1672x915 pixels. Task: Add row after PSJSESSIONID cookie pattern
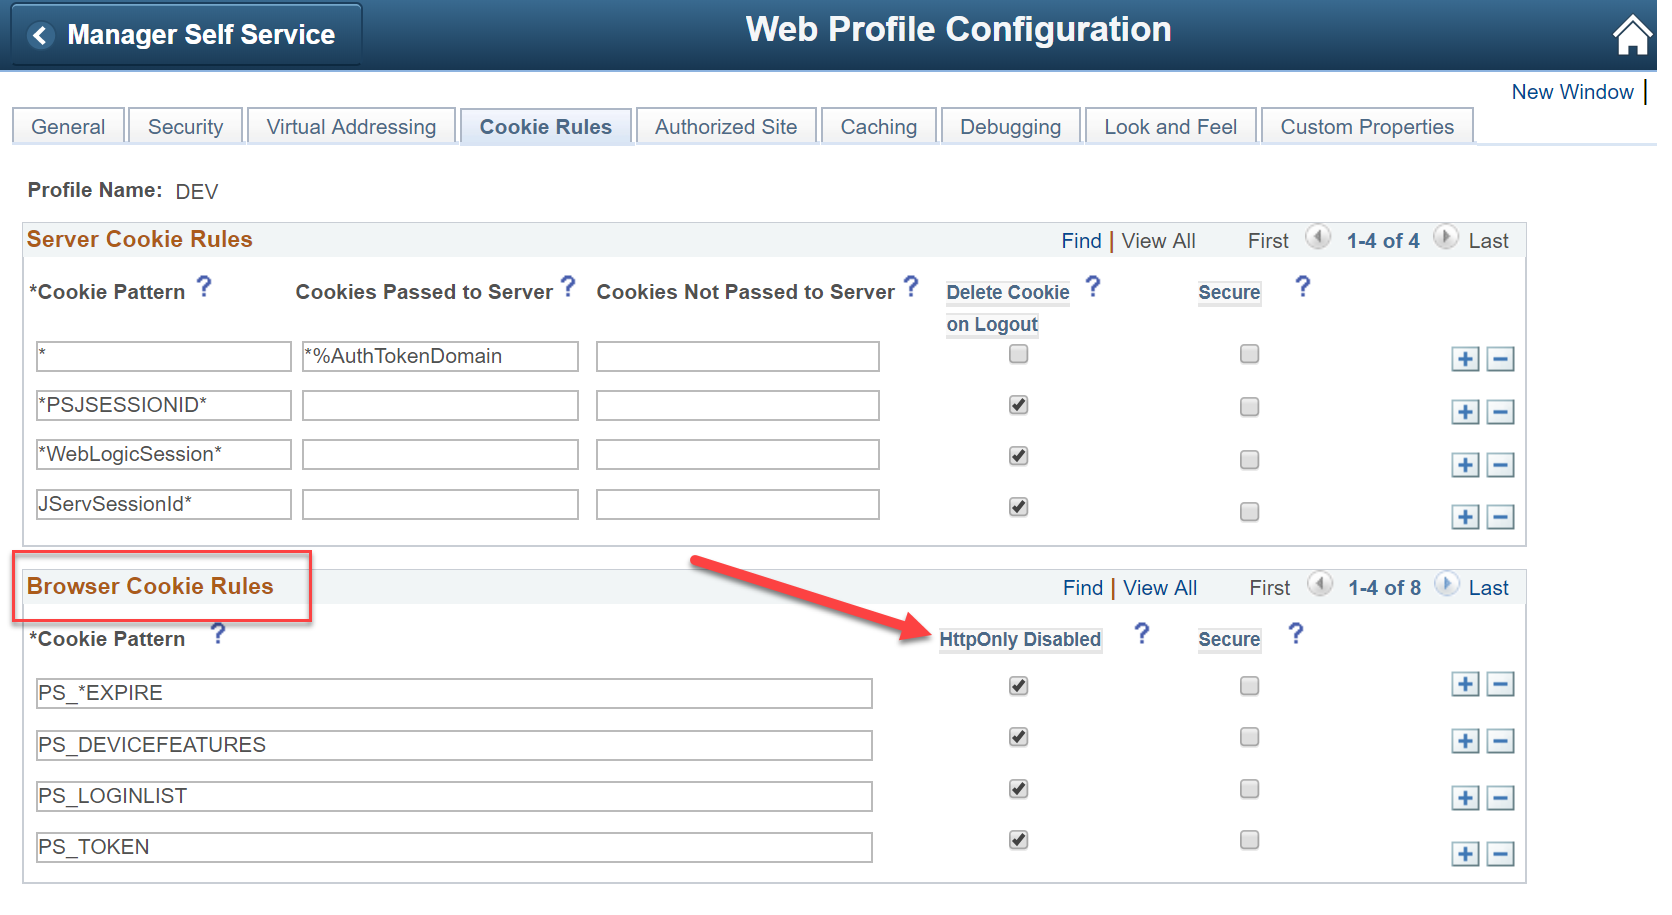1465,412
